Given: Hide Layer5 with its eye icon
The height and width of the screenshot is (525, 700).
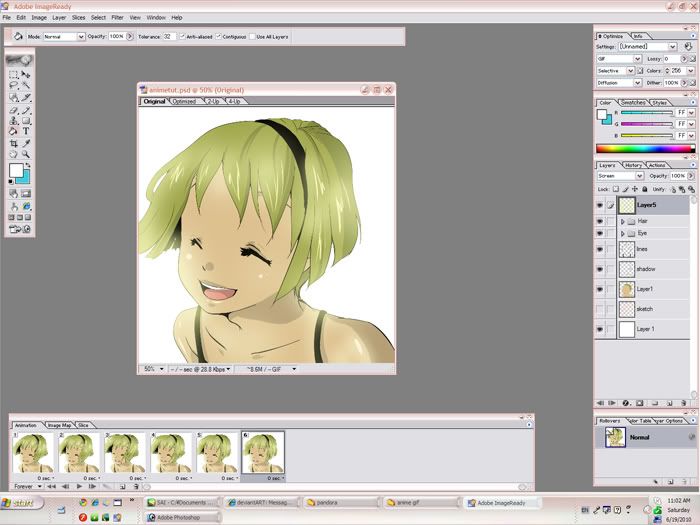Looking at the screenshot, I should point(600,205).
